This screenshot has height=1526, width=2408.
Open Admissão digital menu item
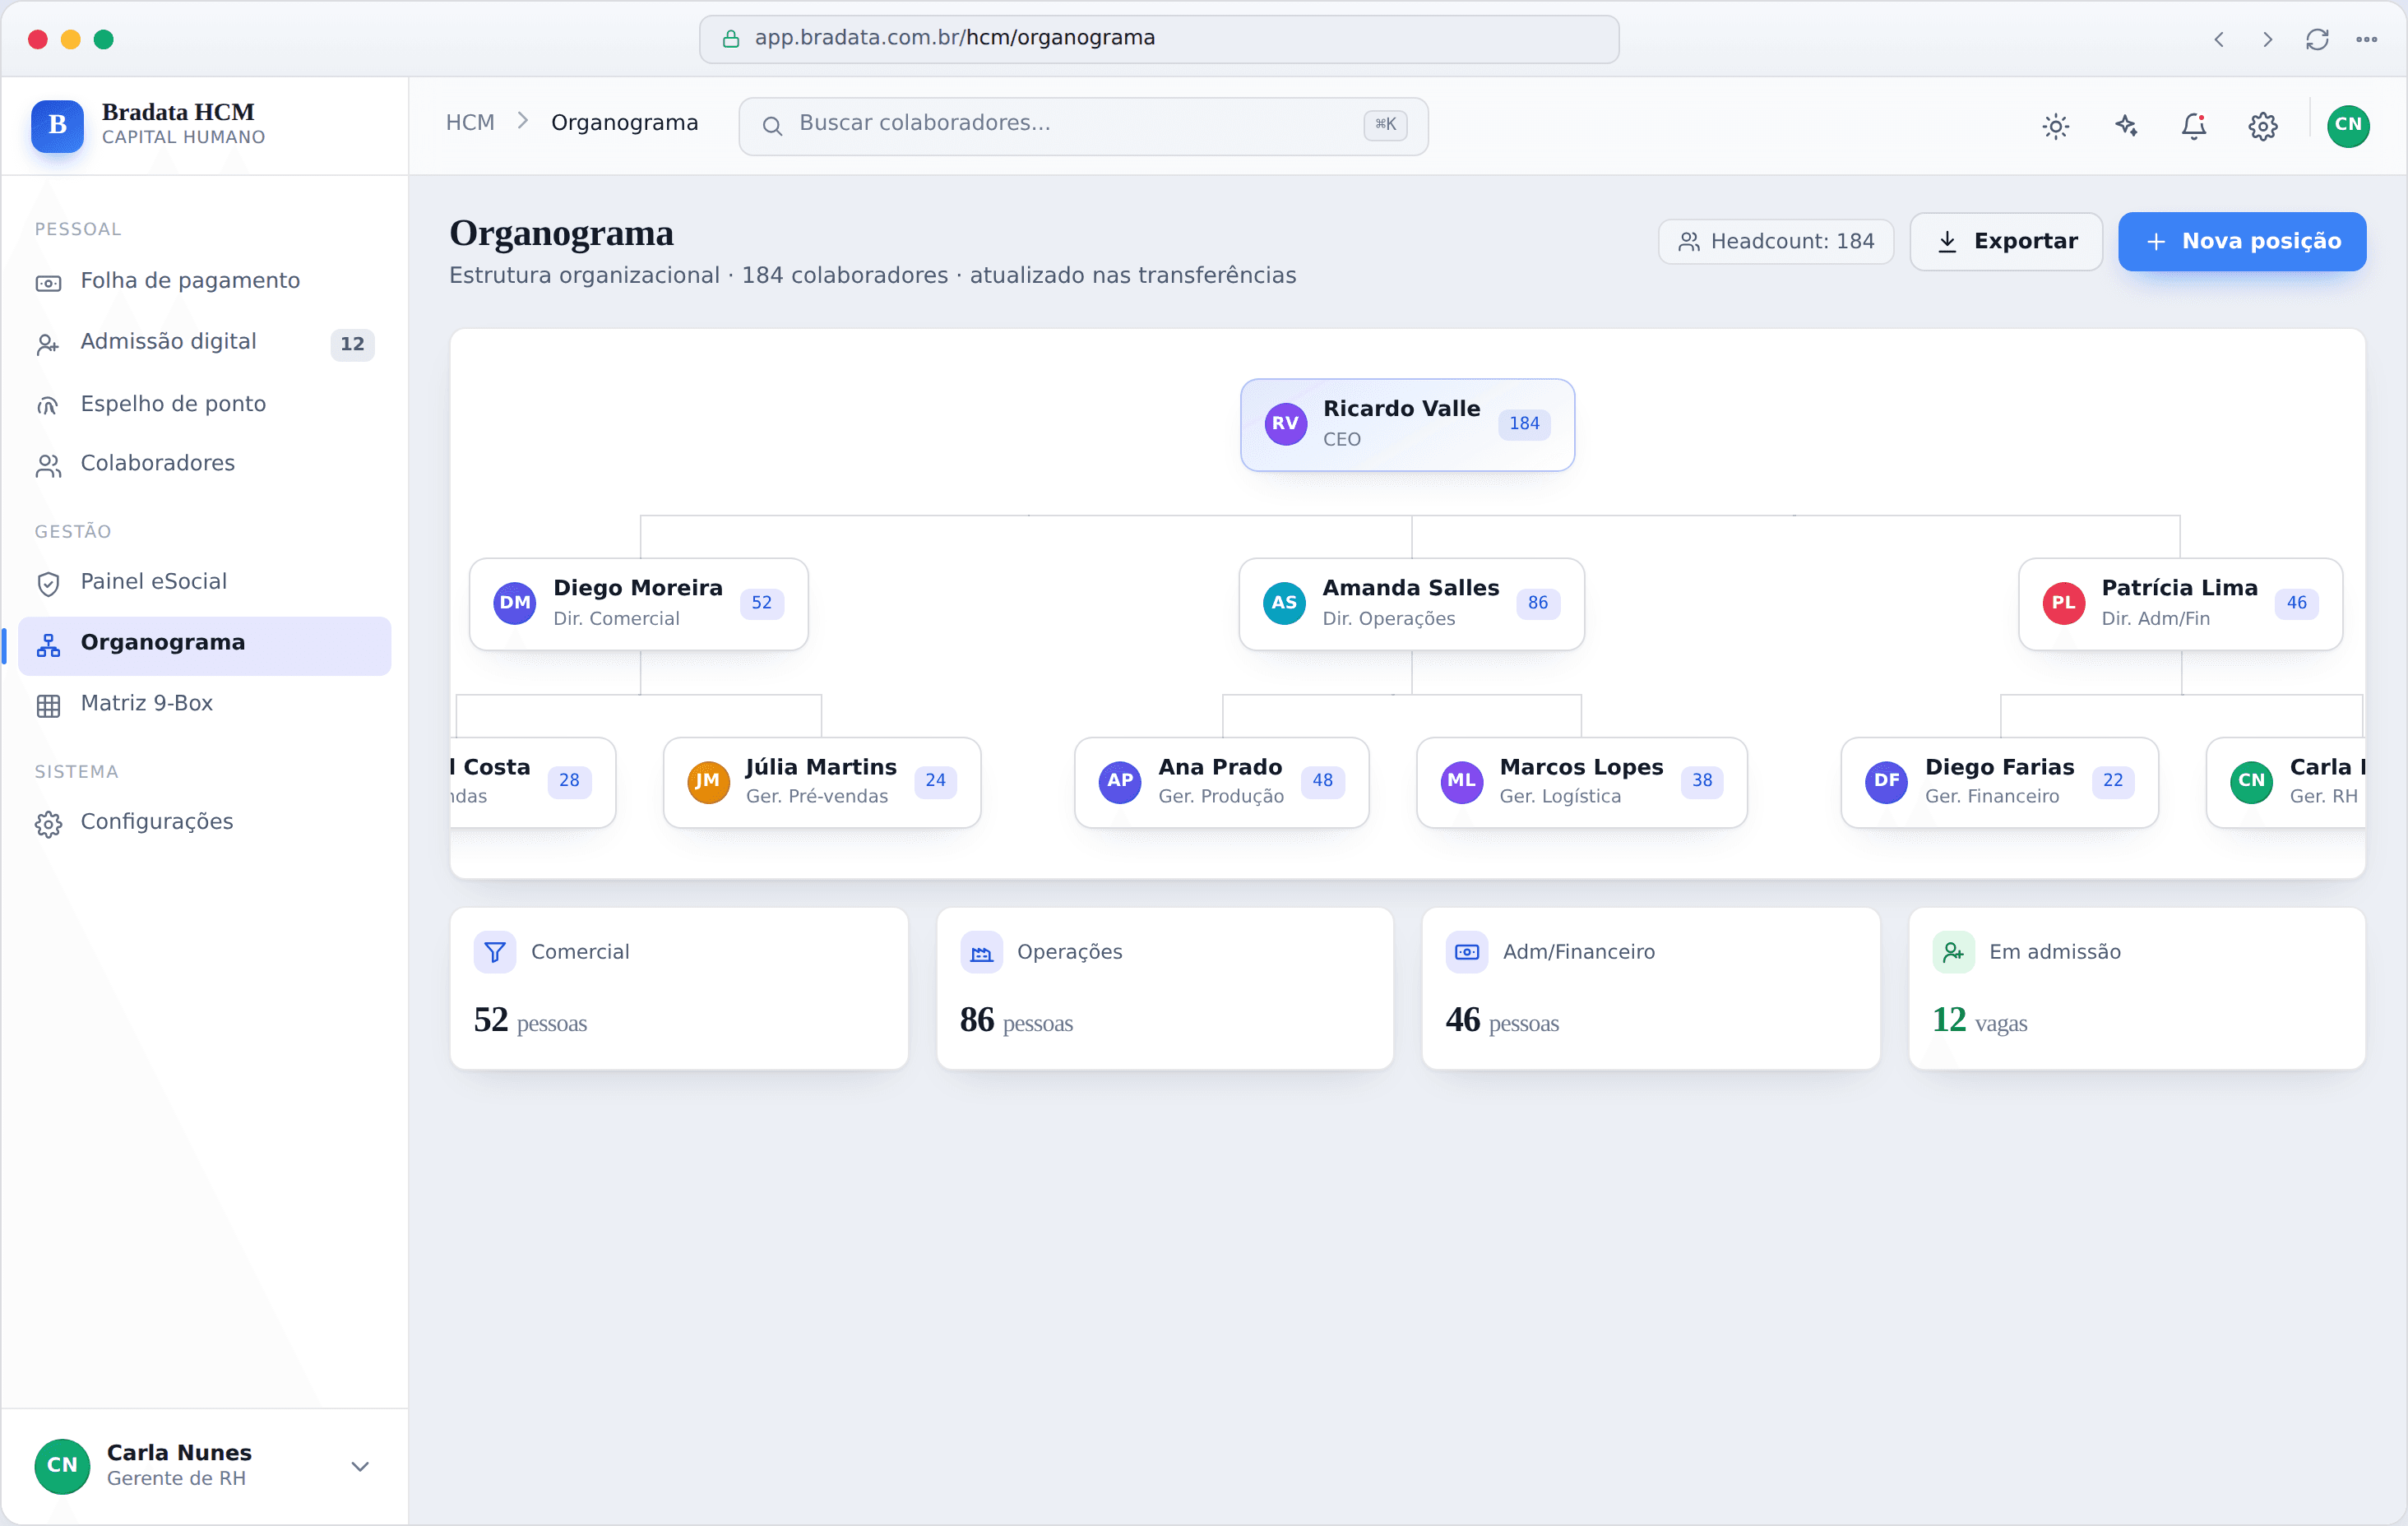204,342
